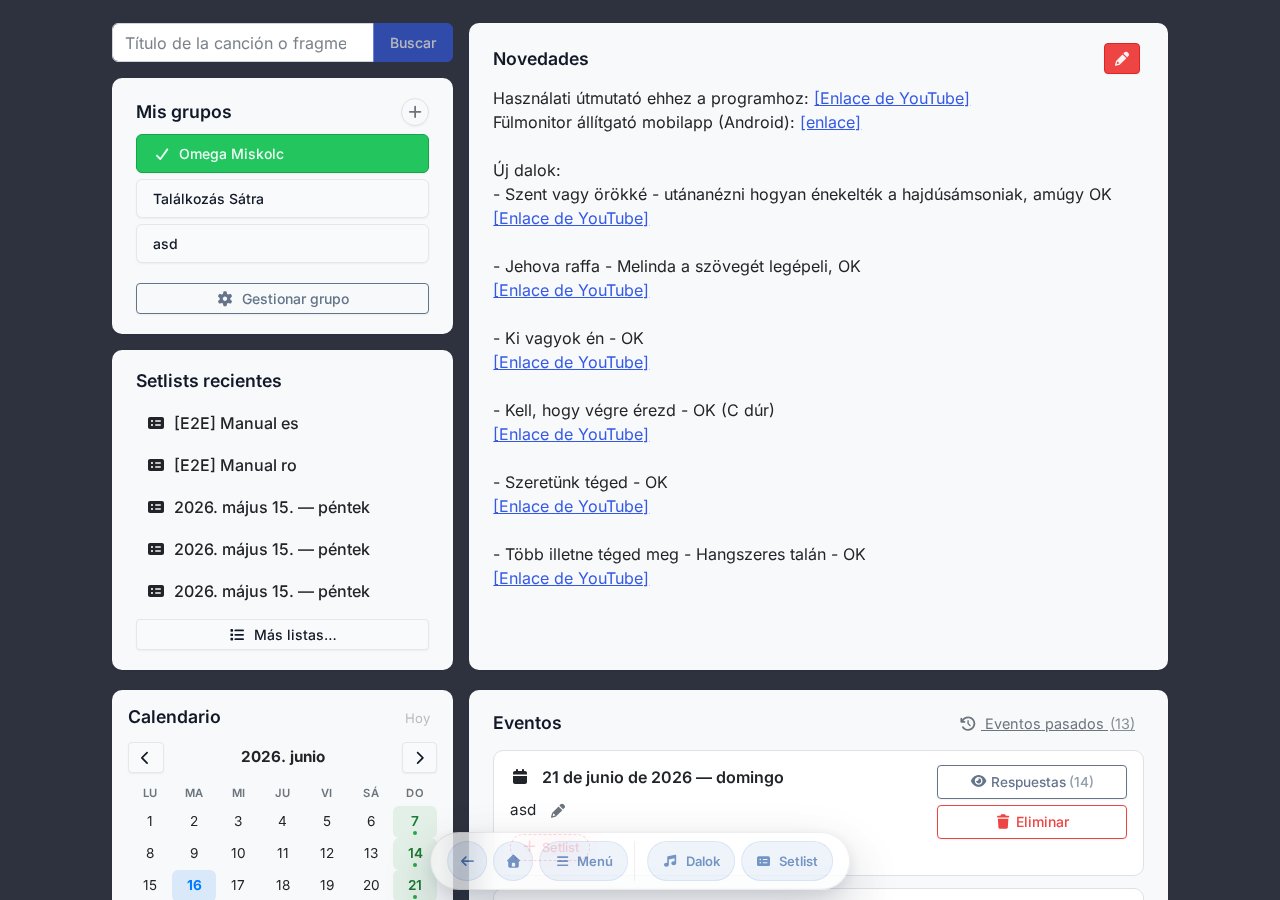Select the asd group

point(282,244)
